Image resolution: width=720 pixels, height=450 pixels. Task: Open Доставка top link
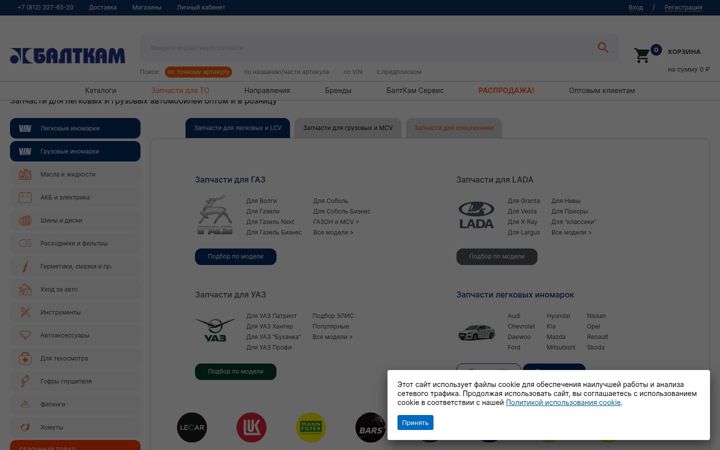tap(102, 7)
